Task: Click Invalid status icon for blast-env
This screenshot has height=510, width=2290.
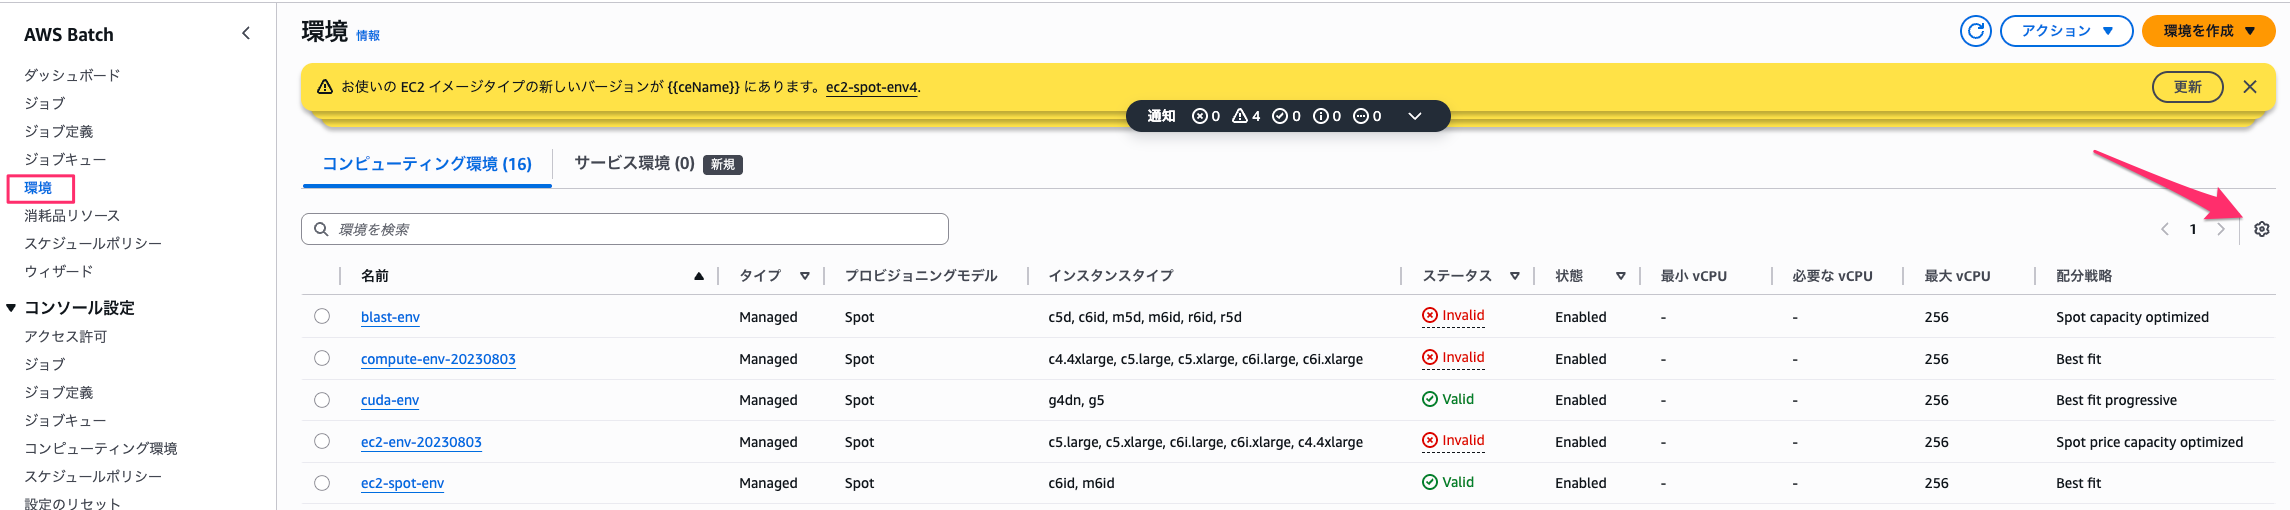Action: tap(1430, 316)
